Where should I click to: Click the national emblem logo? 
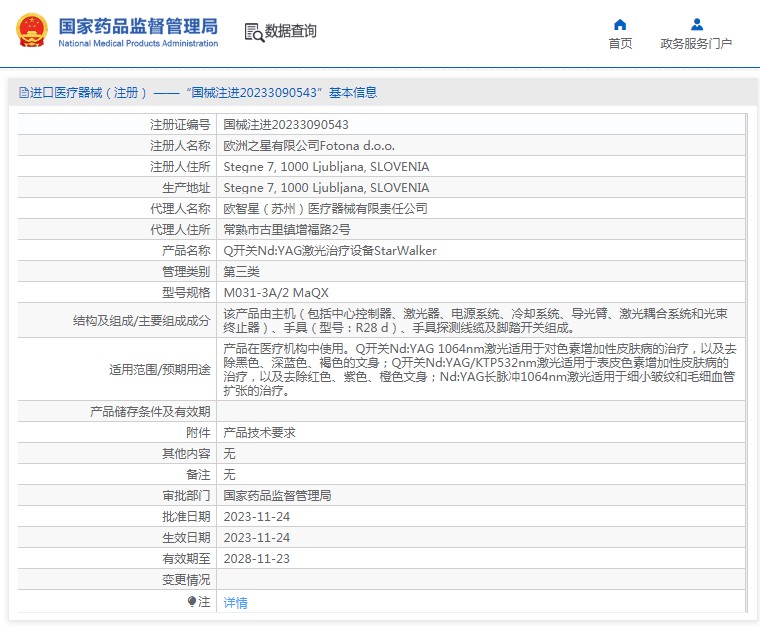(32, 31)
